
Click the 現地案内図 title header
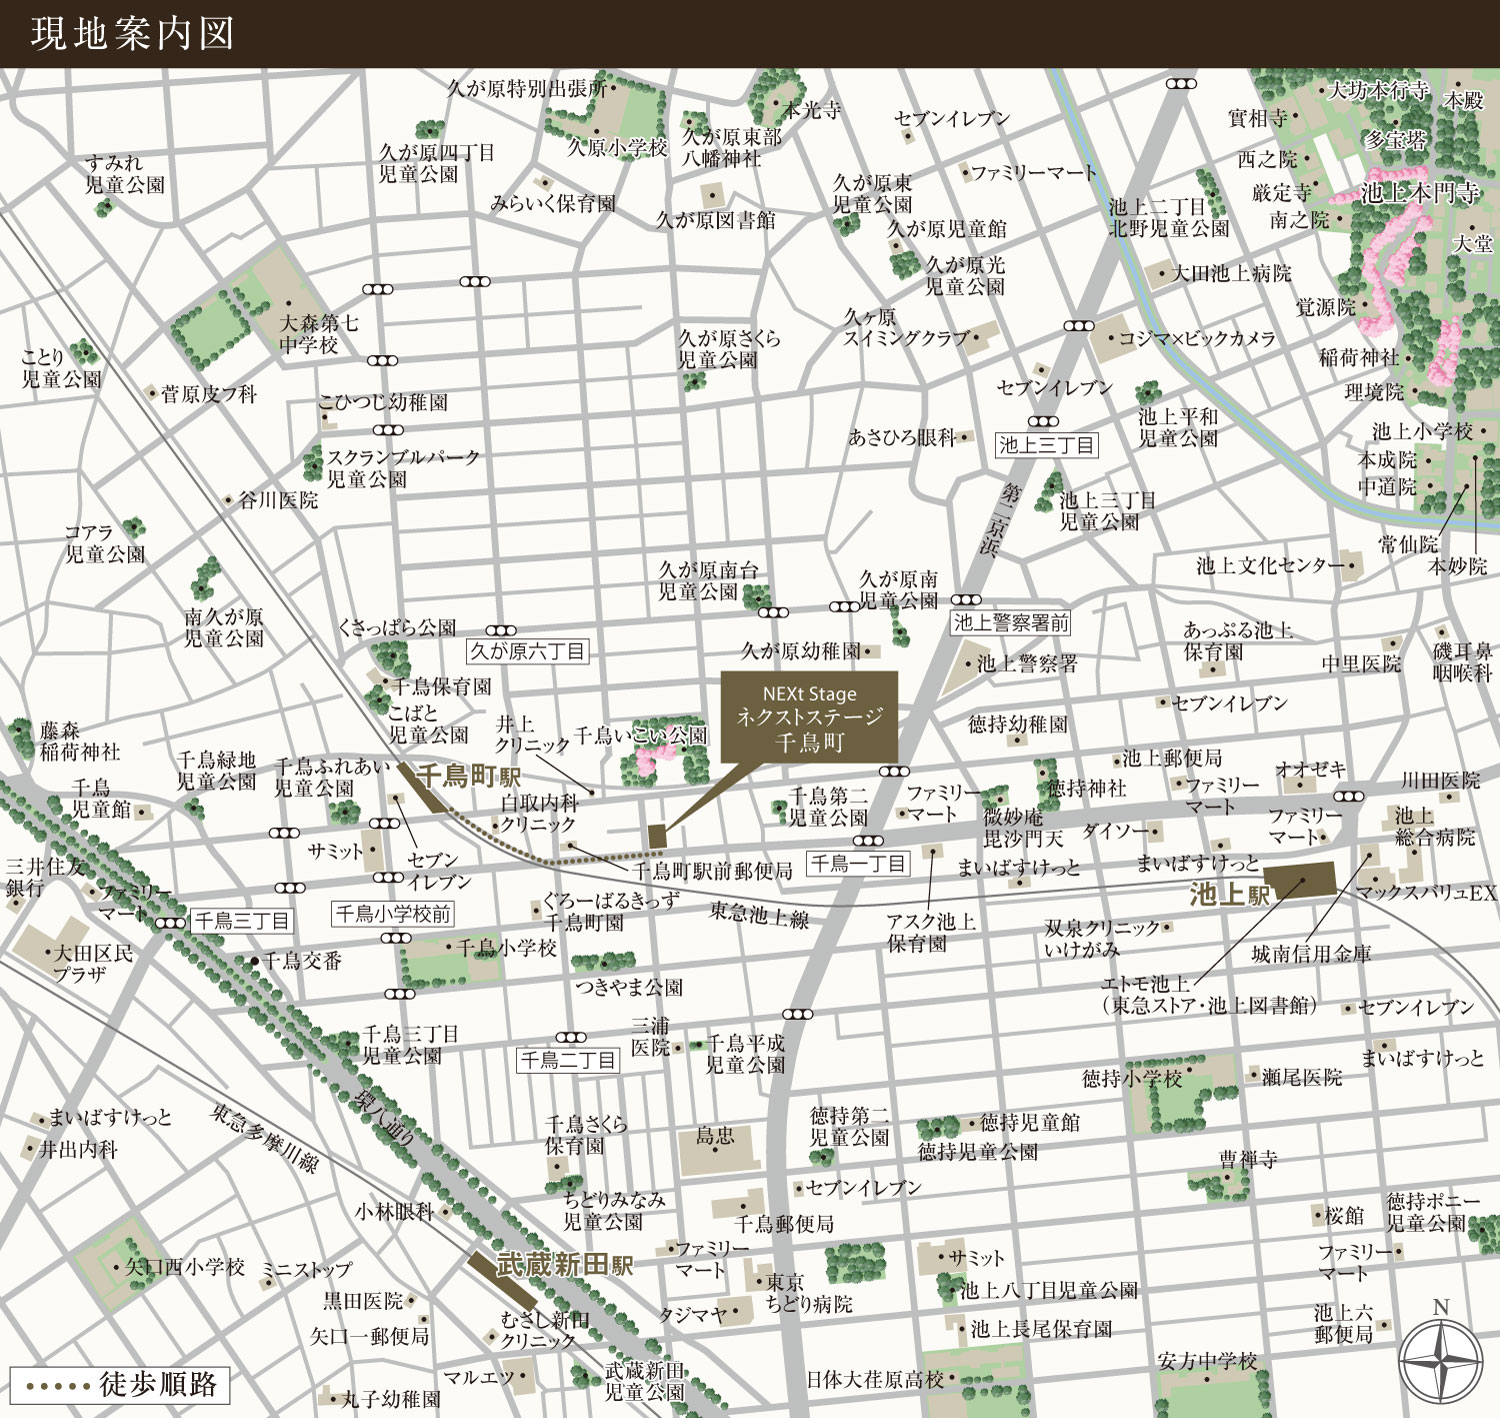(132, 34)
